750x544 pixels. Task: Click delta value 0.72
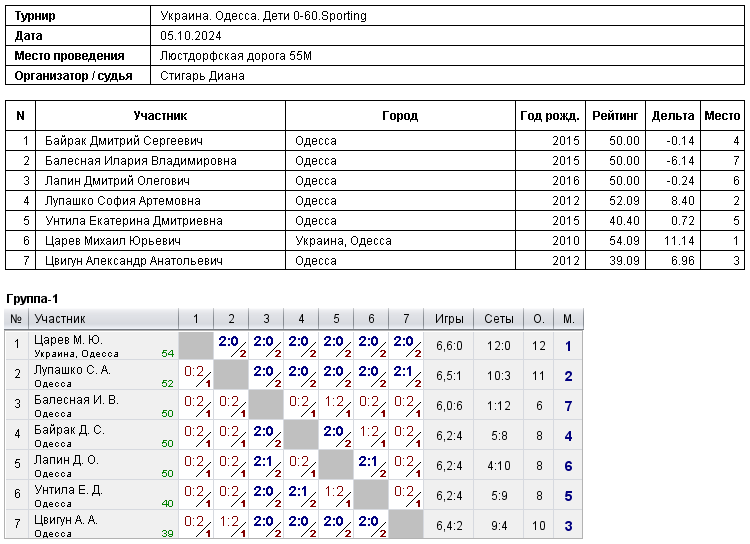(683, 221)
